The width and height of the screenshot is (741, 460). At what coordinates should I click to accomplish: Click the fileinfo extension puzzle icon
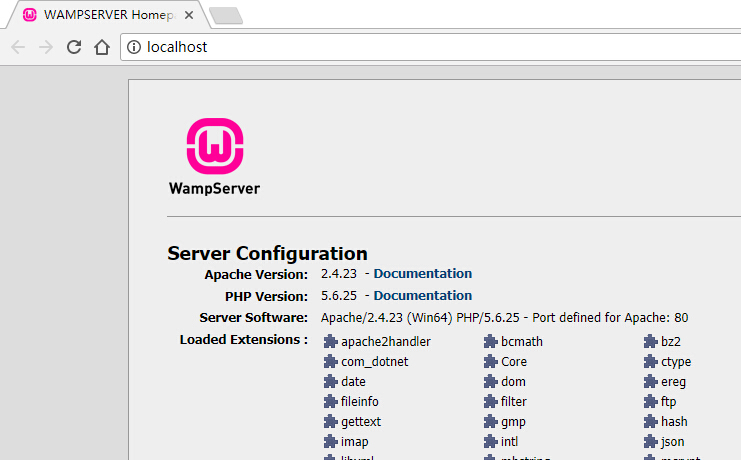coord(330,401)
